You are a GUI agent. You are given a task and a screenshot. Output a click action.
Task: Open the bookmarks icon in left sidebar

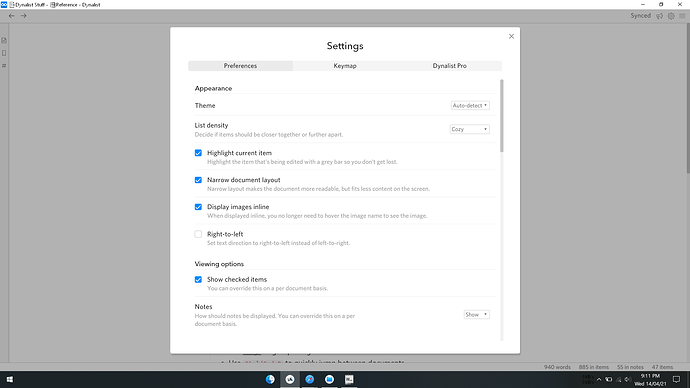[4, 53]
